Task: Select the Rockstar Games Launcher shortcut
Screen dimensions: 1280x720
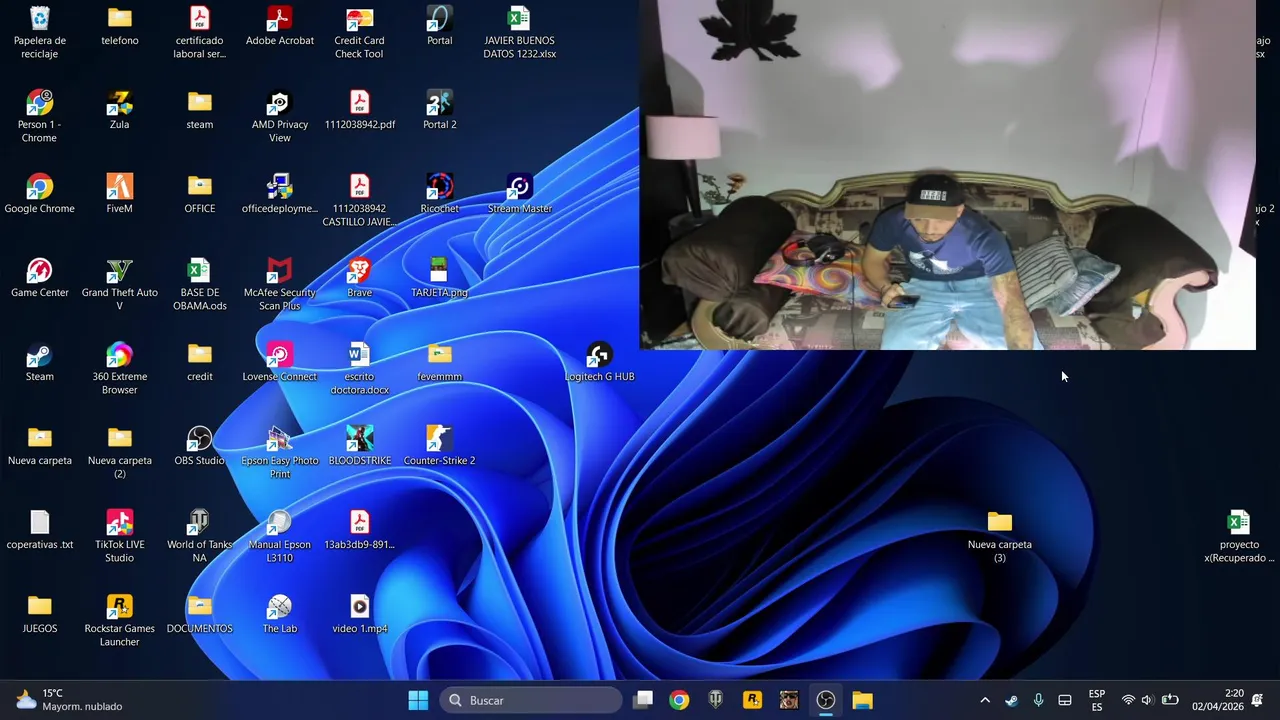Action: tap(120, 620)
